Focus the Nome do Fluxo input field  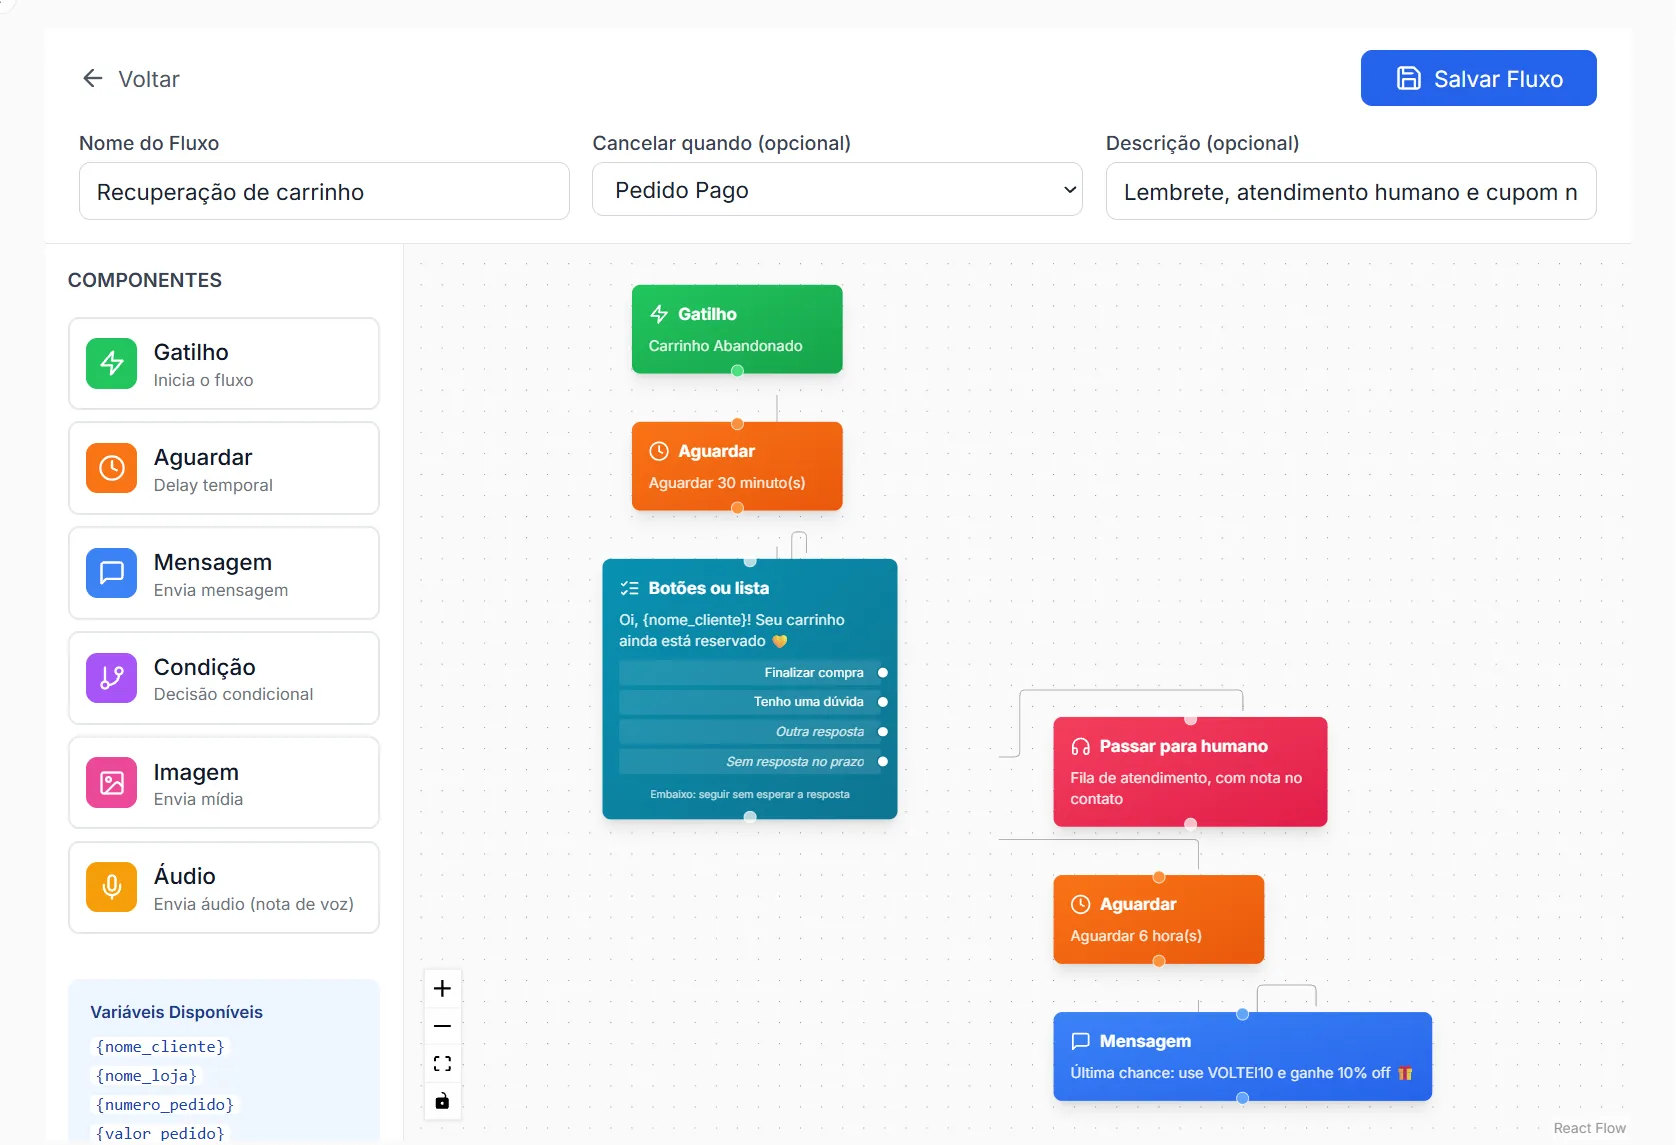[x=324, y=191]
